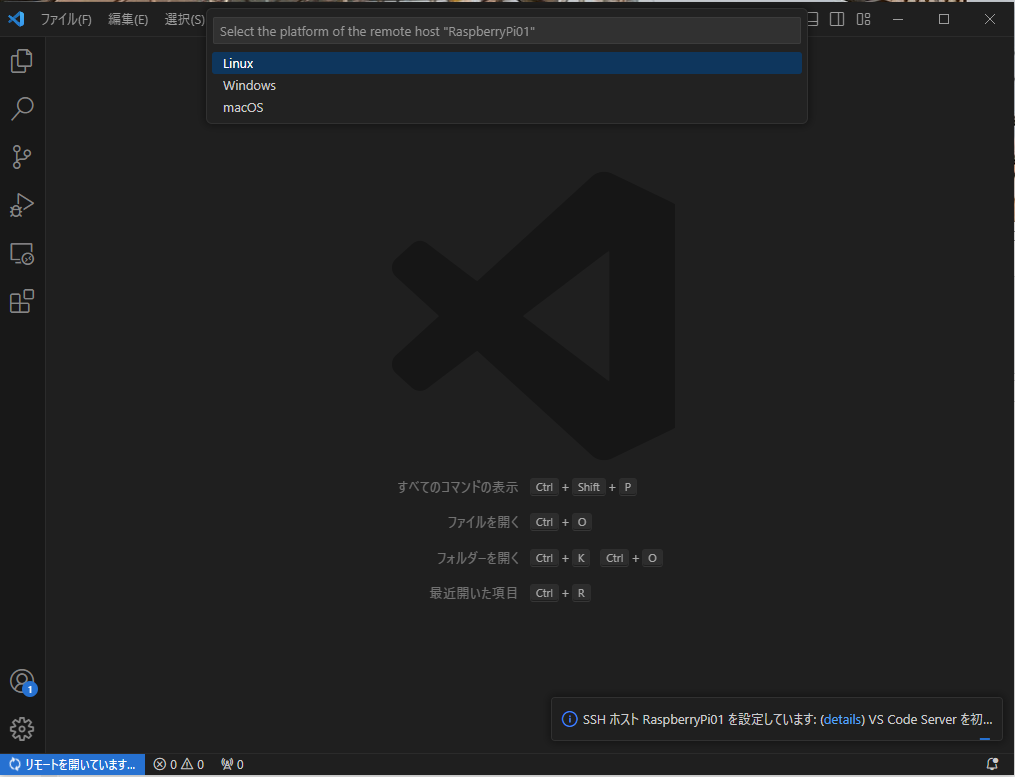Open the Manage gear icon

click(x=22, y=729)
